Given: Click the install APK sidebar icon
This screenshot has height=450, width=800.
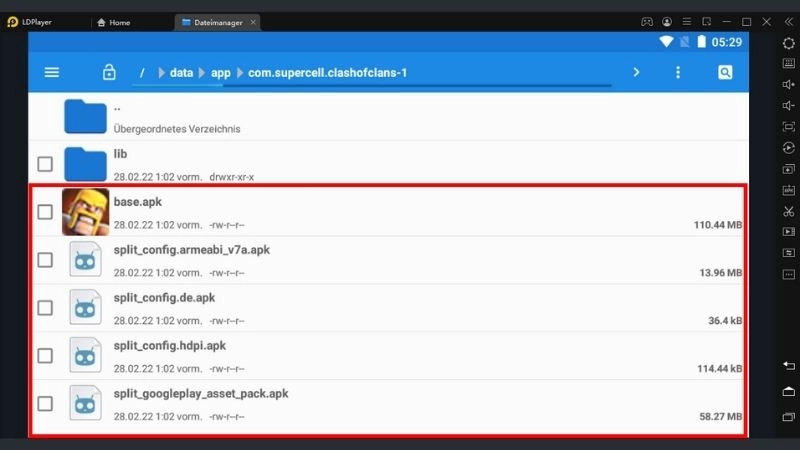Looking at the screenshot, I should pos(789,190).
